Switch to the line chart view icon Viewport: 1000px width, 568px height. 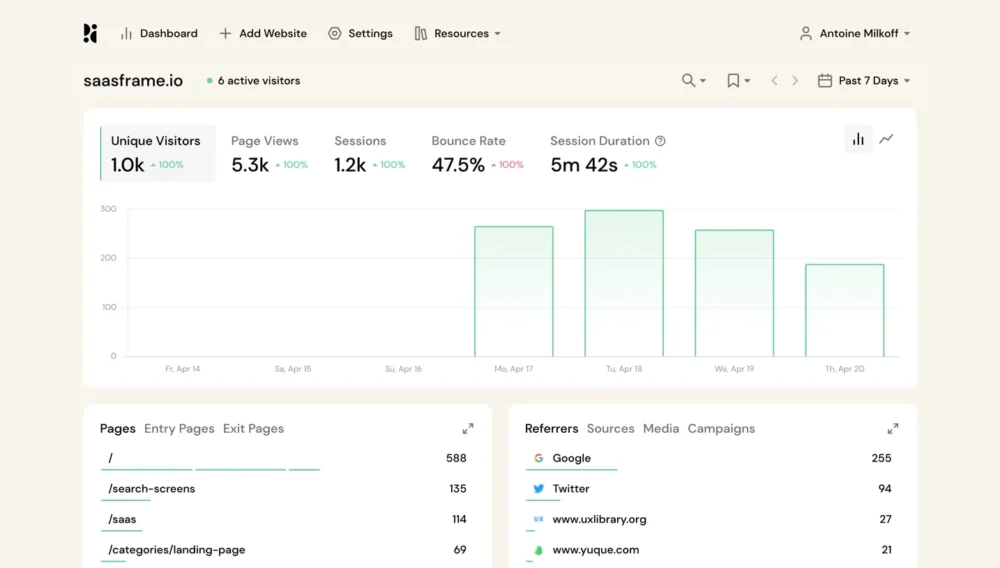click(x=886, y=139)
